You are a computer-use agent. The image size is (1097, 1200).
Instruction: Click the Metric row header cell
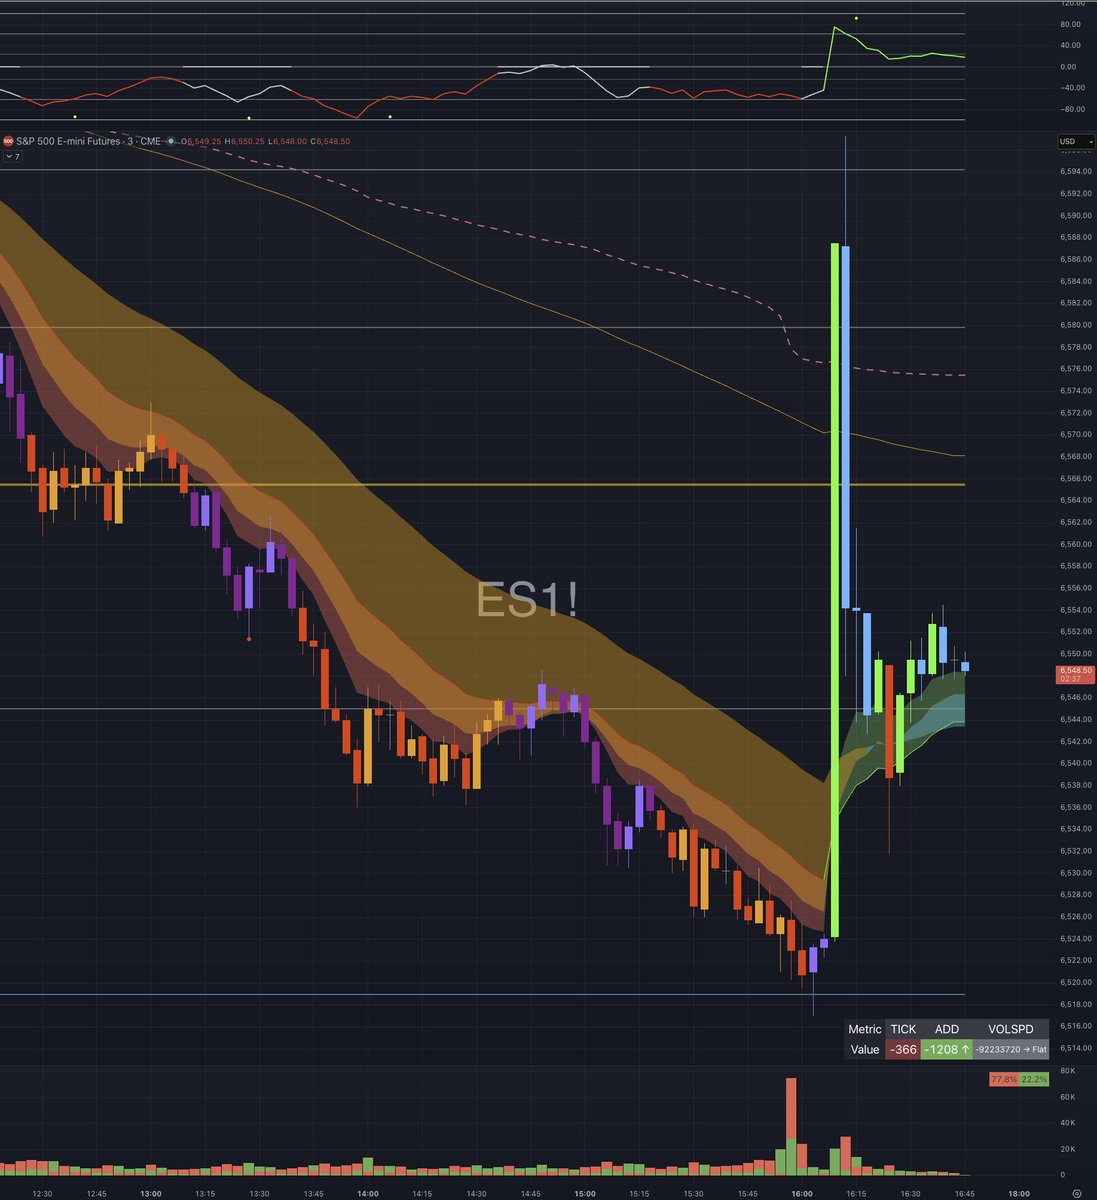coord(865,1029)
